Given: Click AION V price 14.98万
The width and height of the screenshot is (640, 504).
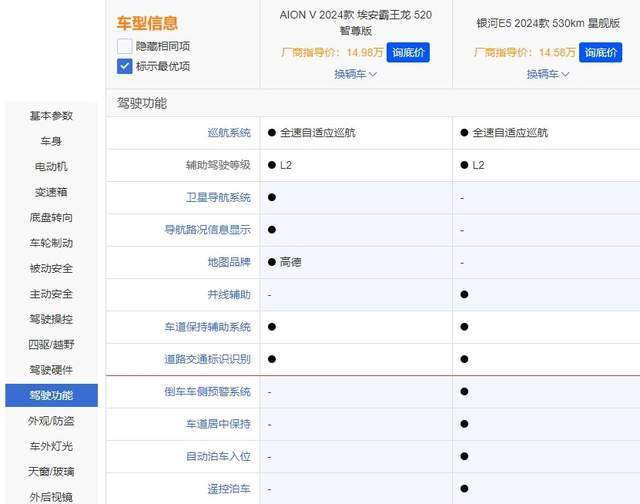Looking at the screenshot, I should (365, 52).
